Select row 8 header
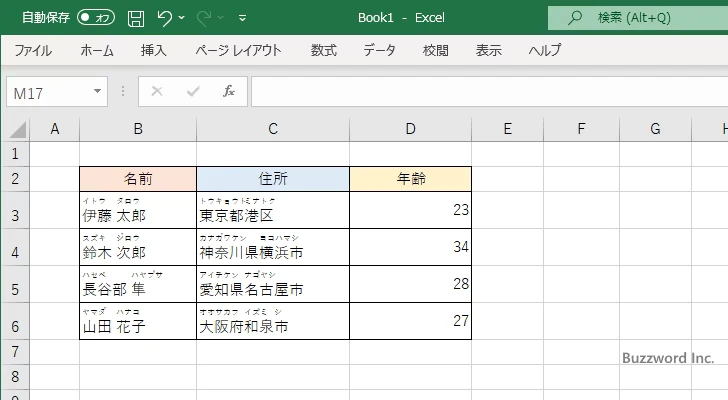This screenshot has height=400, width=728. coord(15,377)
